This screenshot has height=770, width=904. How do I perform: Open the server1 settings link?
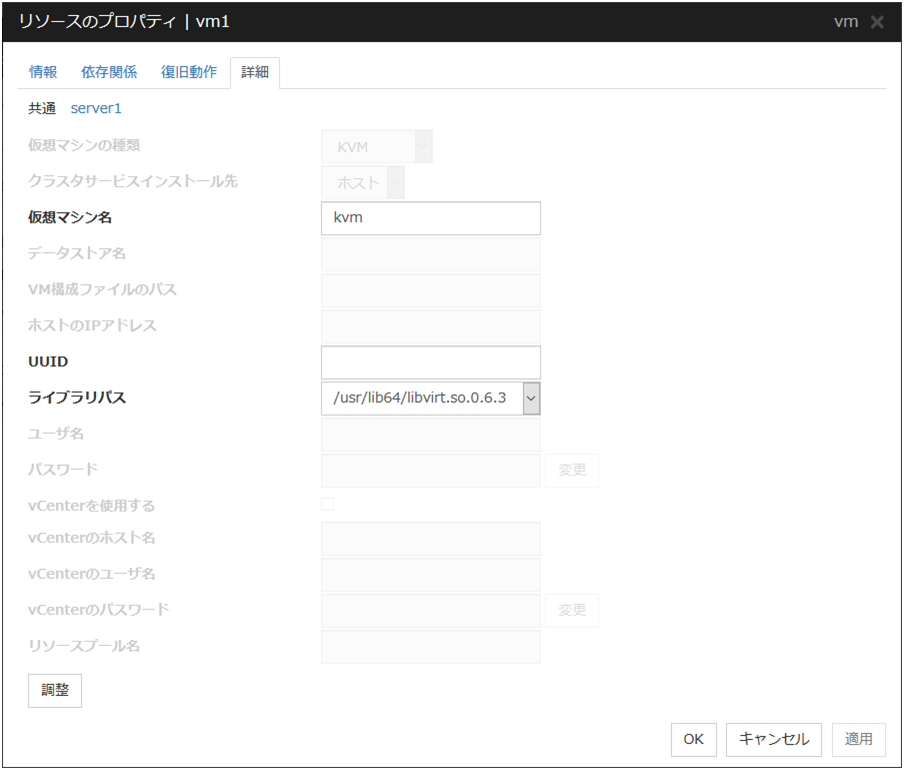tap(96, 108)
